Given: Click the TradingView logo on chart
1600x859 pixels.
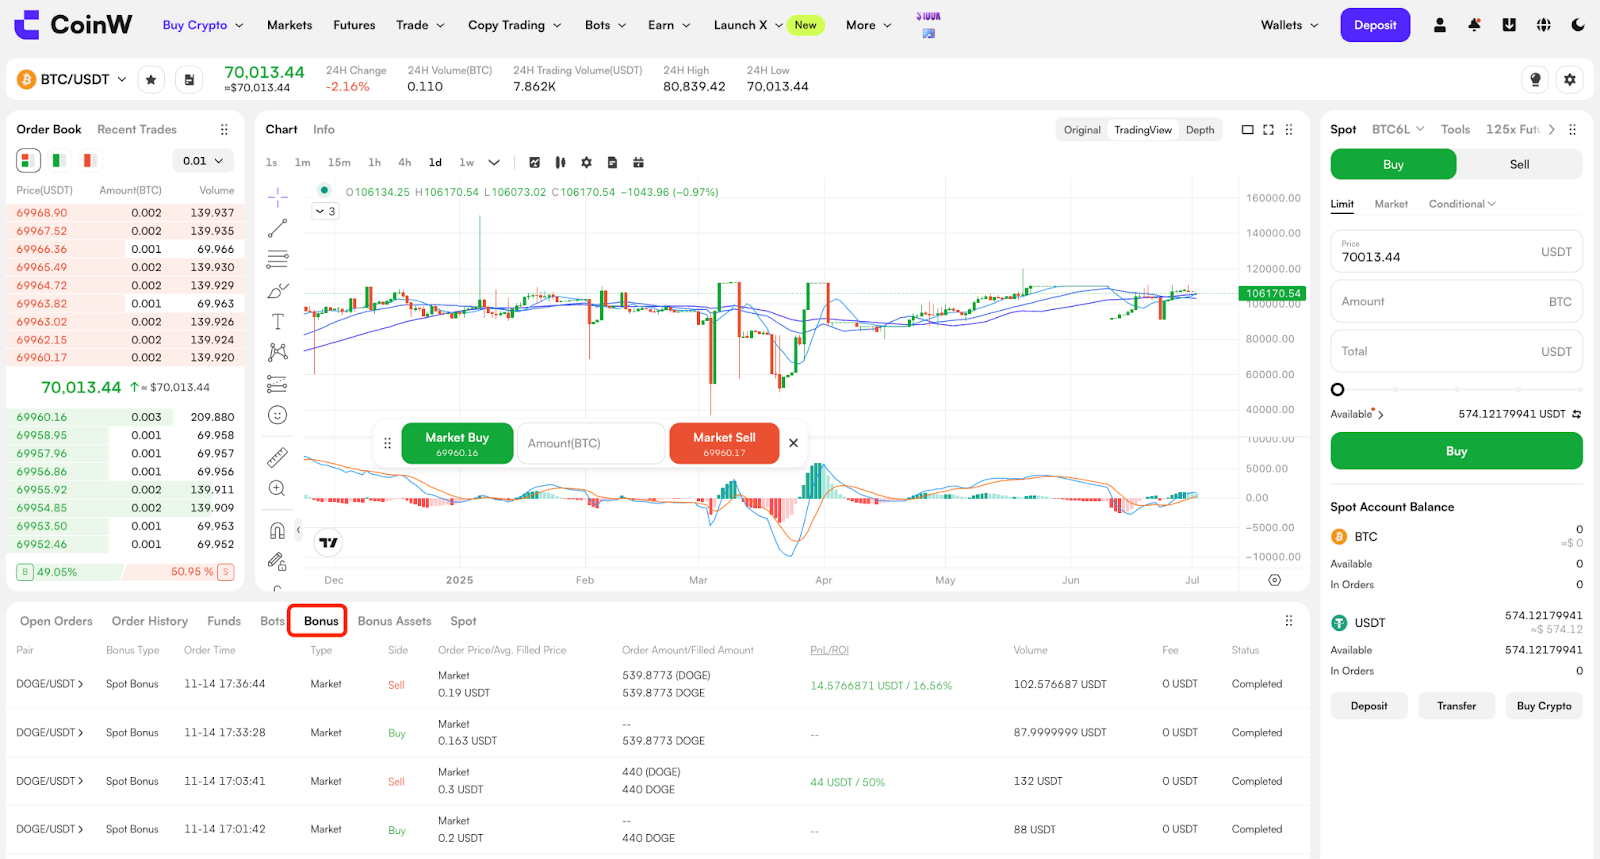Looking at the screenshot, I should (328, 543).
